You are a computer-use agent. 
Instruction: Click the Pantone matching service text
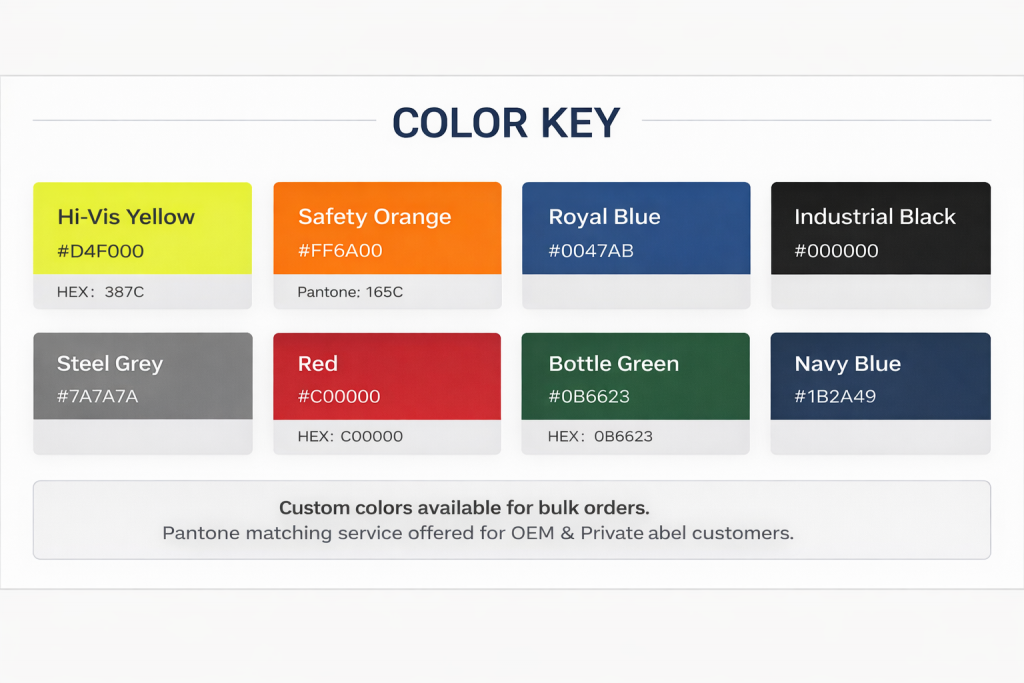[x=478, y=533]
